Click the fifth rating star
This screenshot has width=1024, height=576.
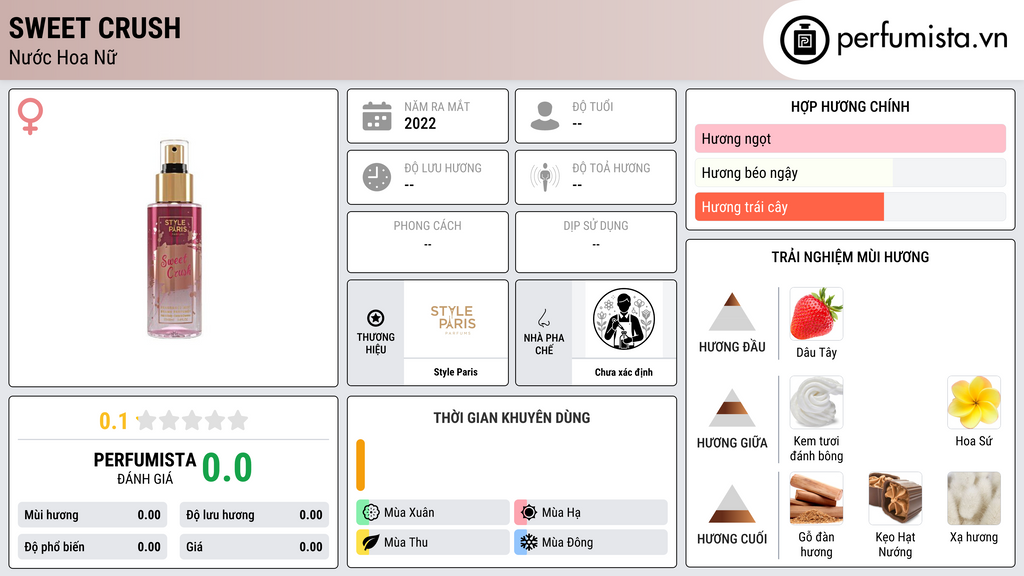coord(238,420)
